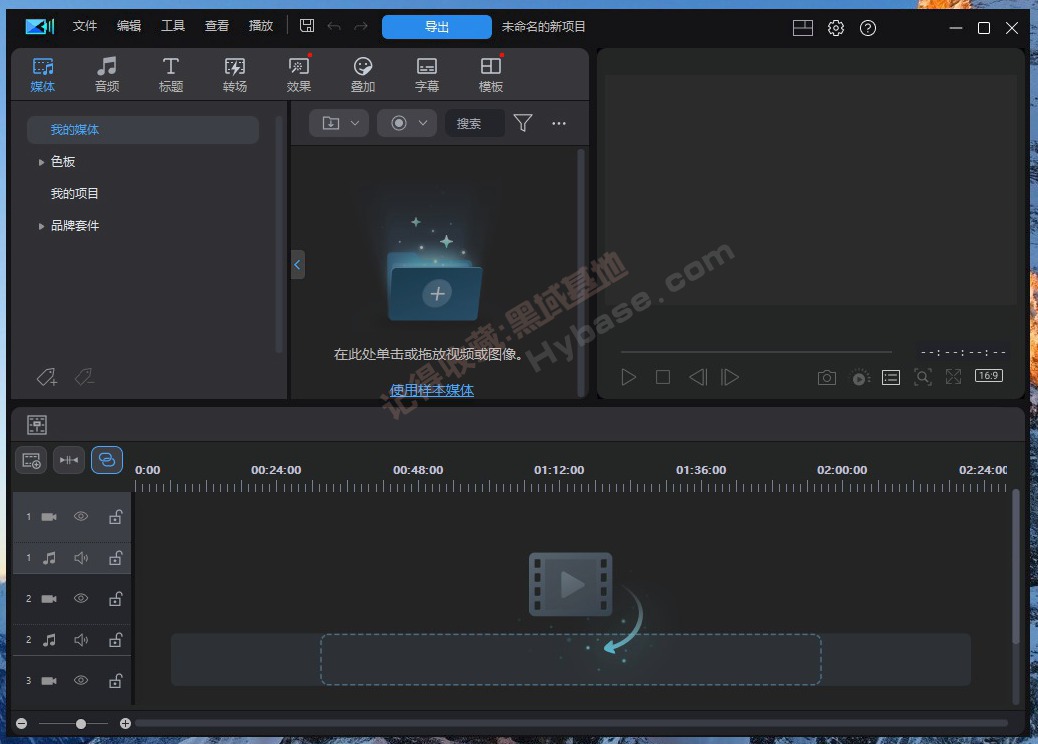The image size is (1038, 744).
Task: Open the 模板 (Templates) panel
Action: (x=490, y=73)
